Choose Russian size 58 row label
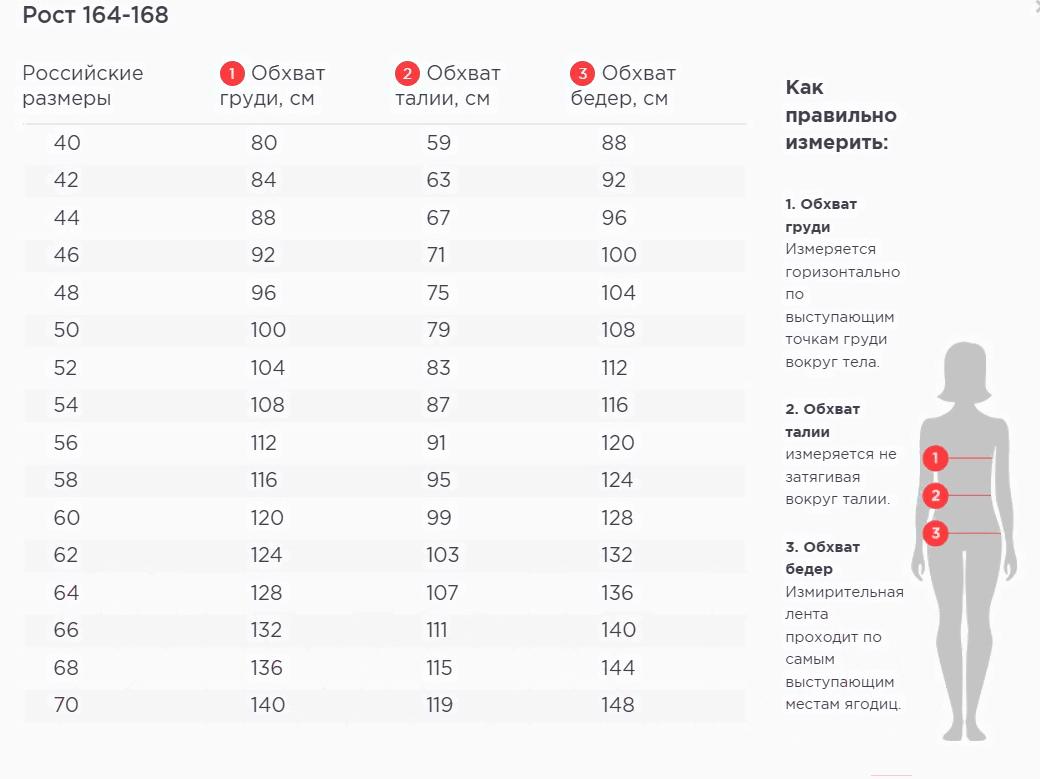The width and height of the screenshot is (1040, 779). [67, 480]
